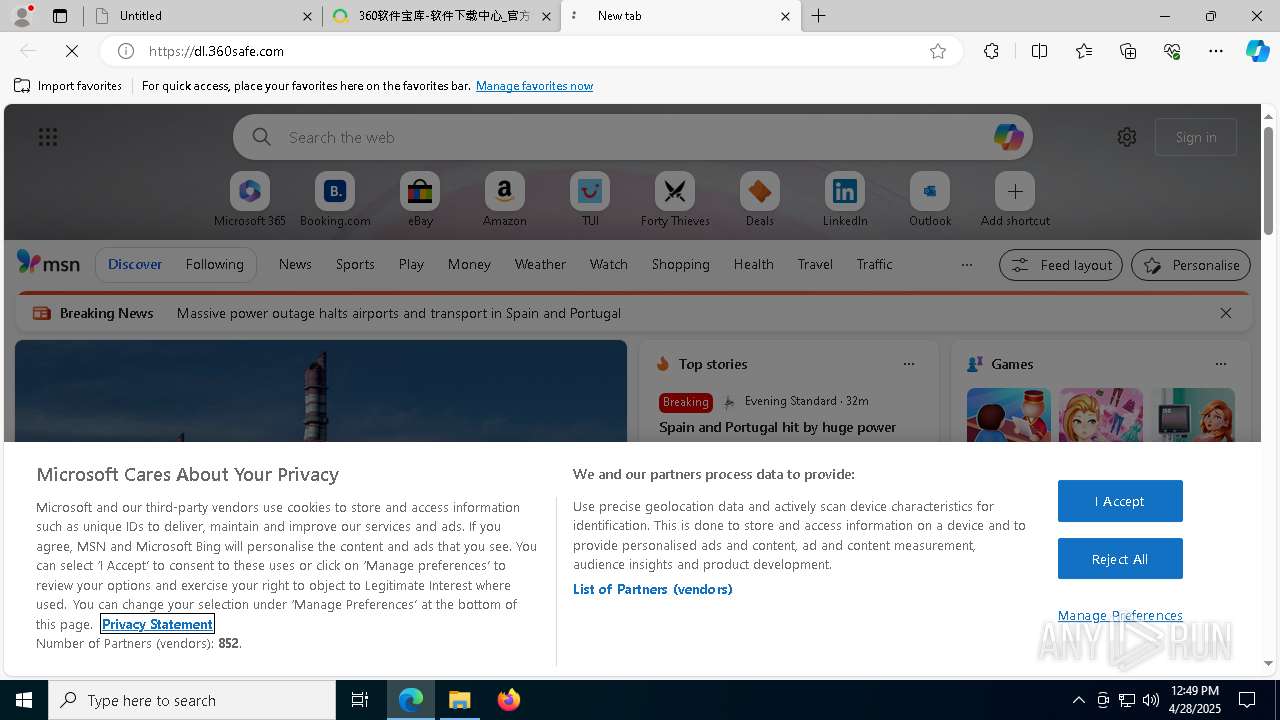Image resolution: width=1280 pixels, height=720 pixels.
Task: Open Settings and more ellipsis menu
Action: [x=1216, y=51]
